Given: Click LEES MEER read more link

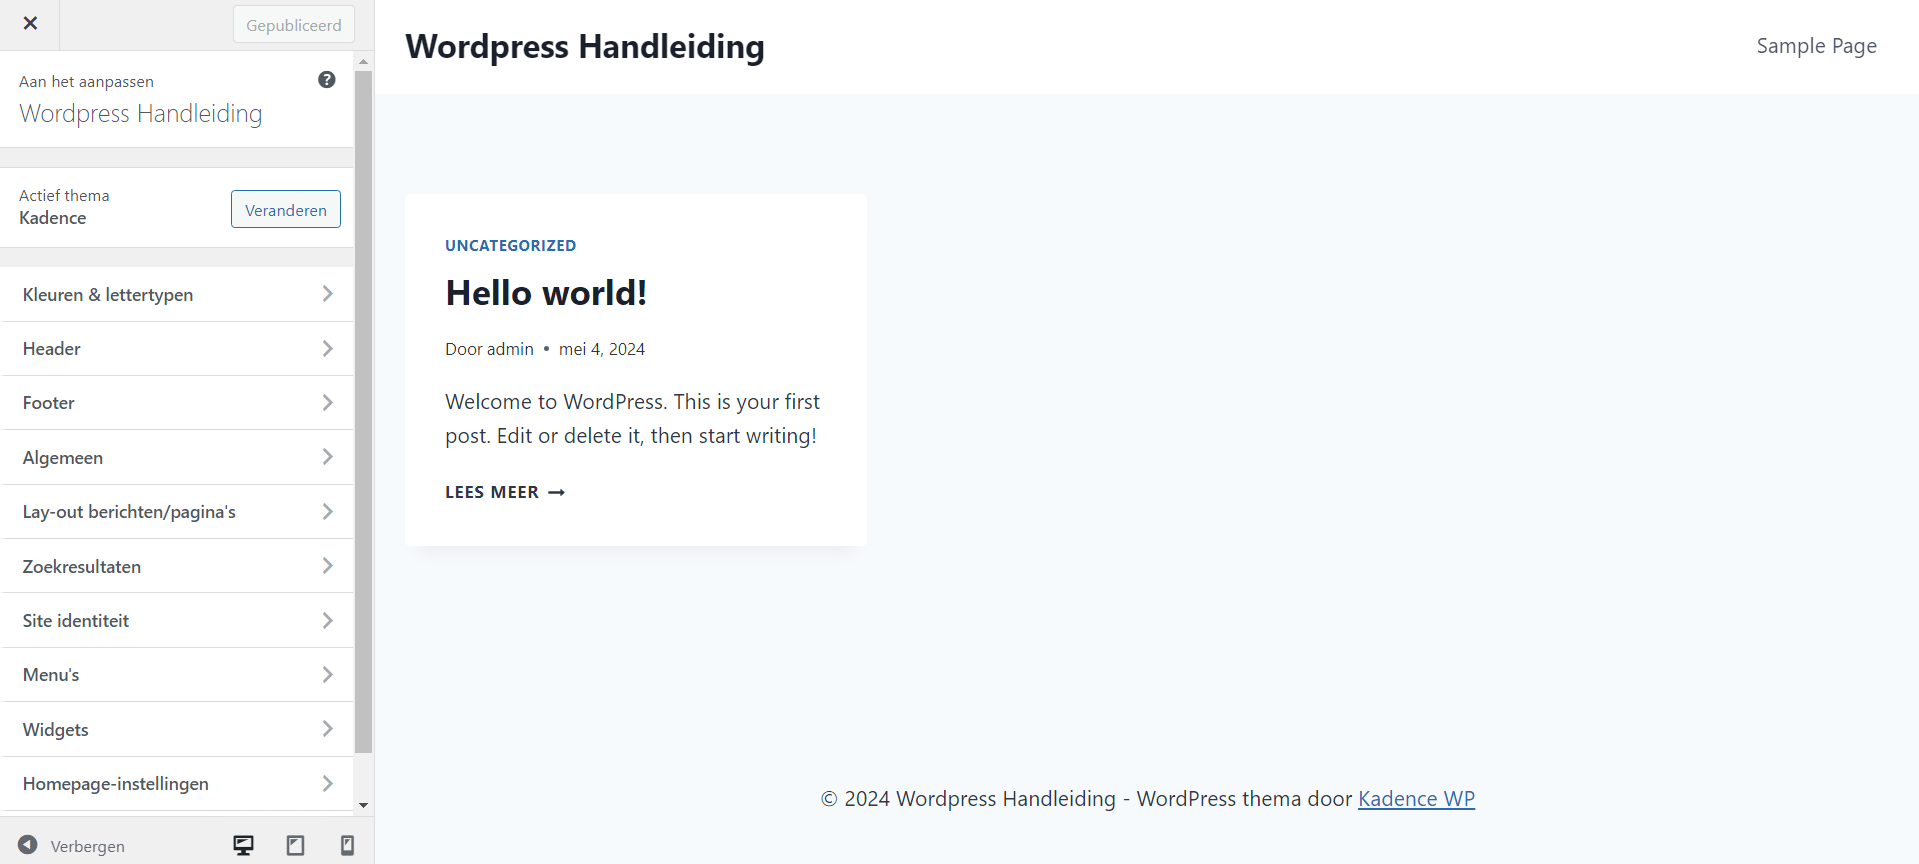Looking at the screenshot, I should pos(505,492).
